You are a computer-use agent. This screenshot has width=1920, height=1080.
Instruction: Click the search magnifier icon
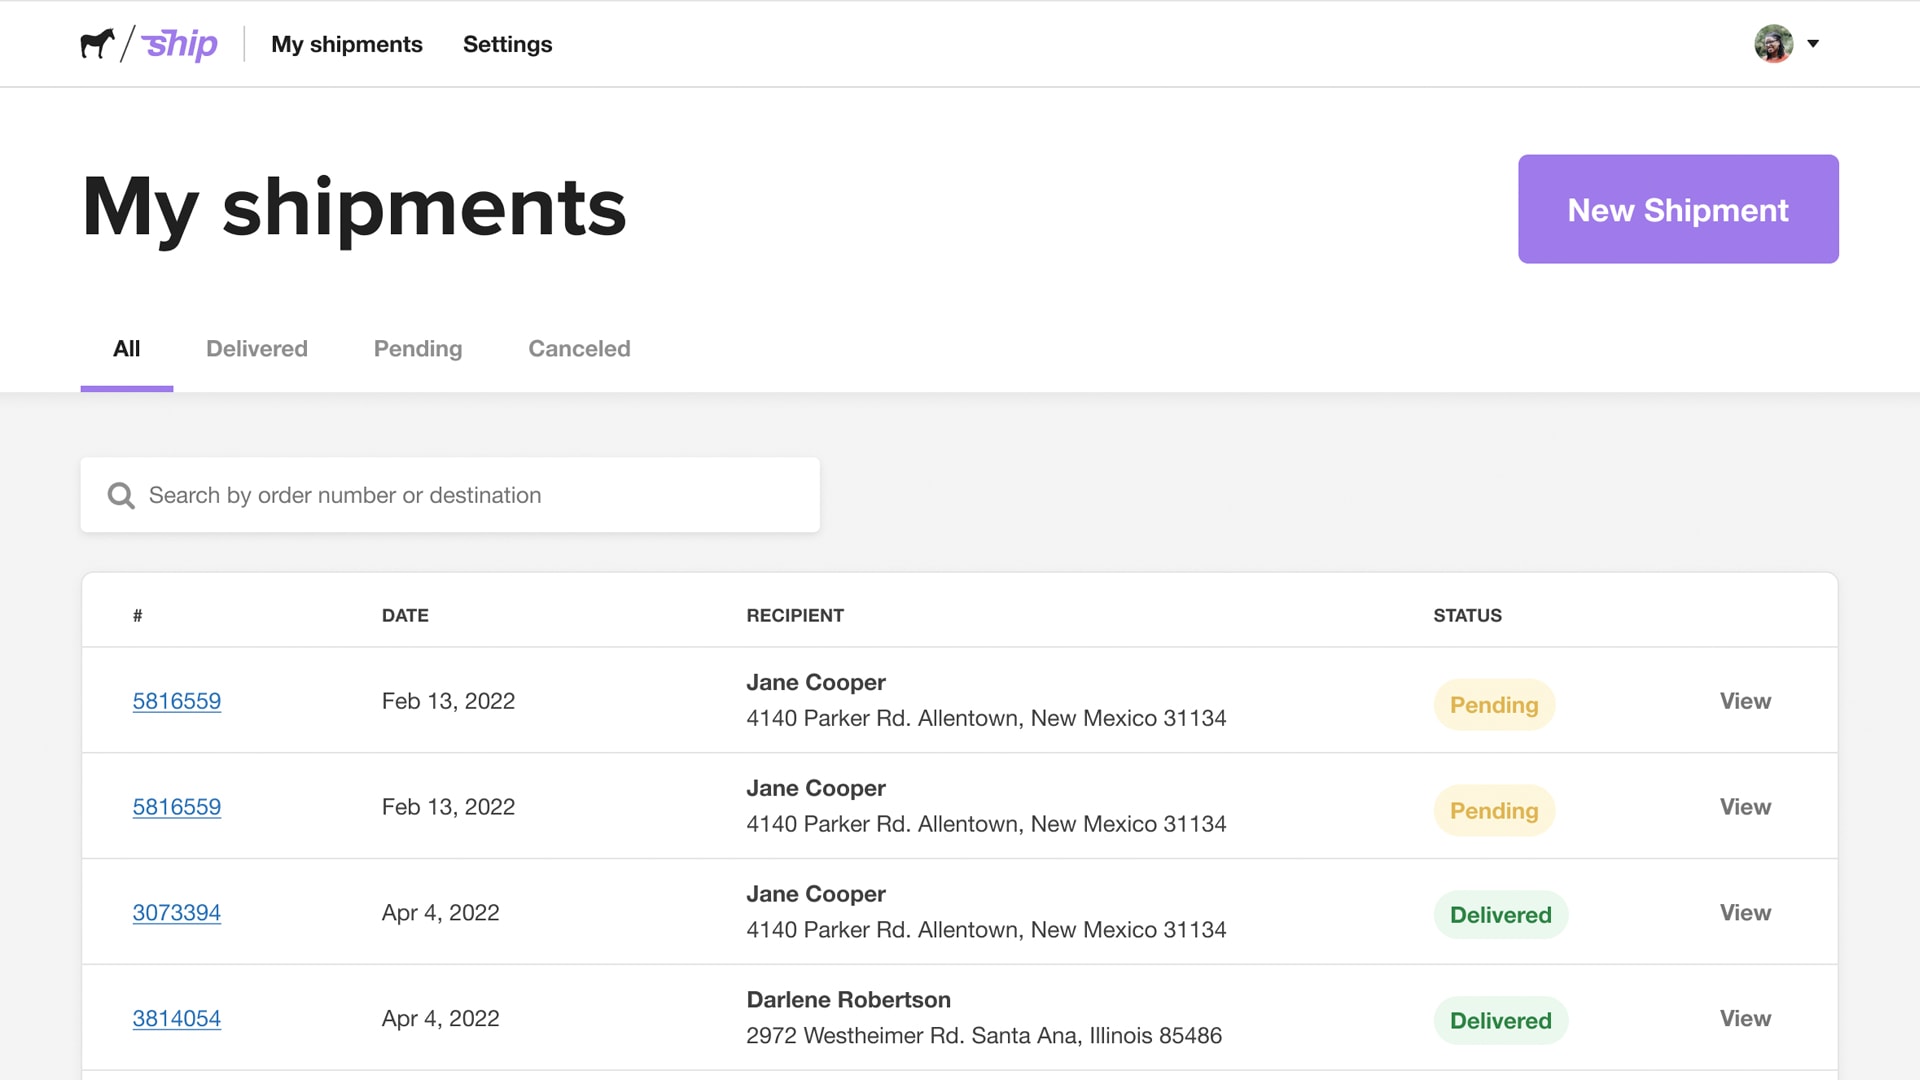click(x=119, y=493)
